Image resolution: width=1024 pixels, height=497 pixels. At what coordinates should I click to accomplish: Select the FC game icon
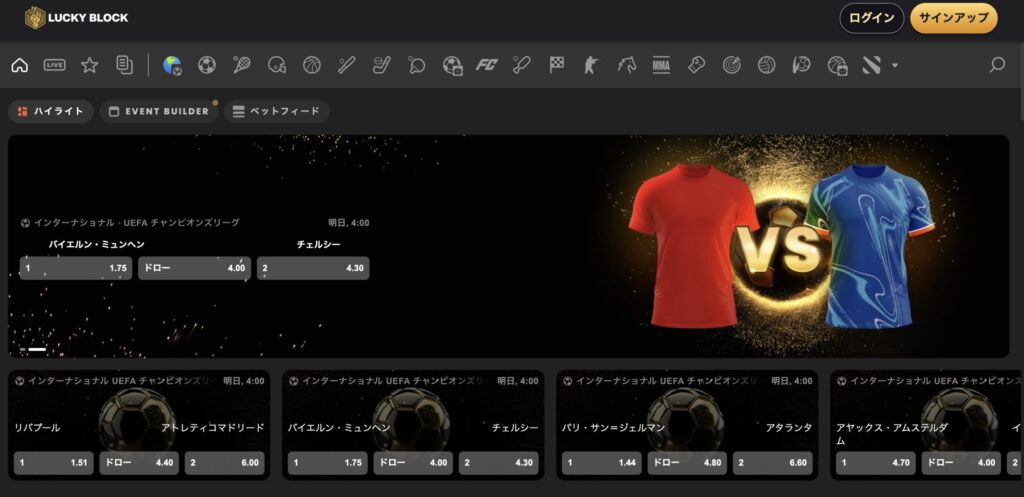click(x=487, y=65)
